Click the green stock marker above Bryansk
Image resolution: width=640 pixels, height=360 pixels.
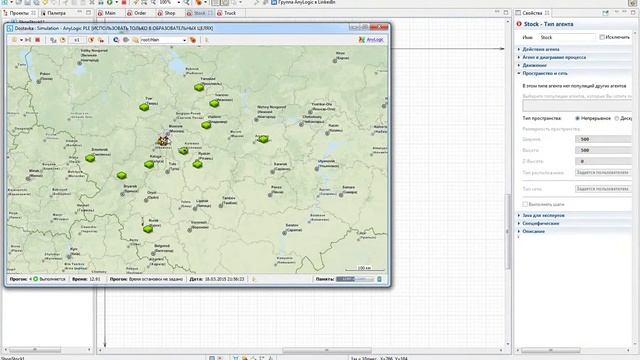pos(121,176)
